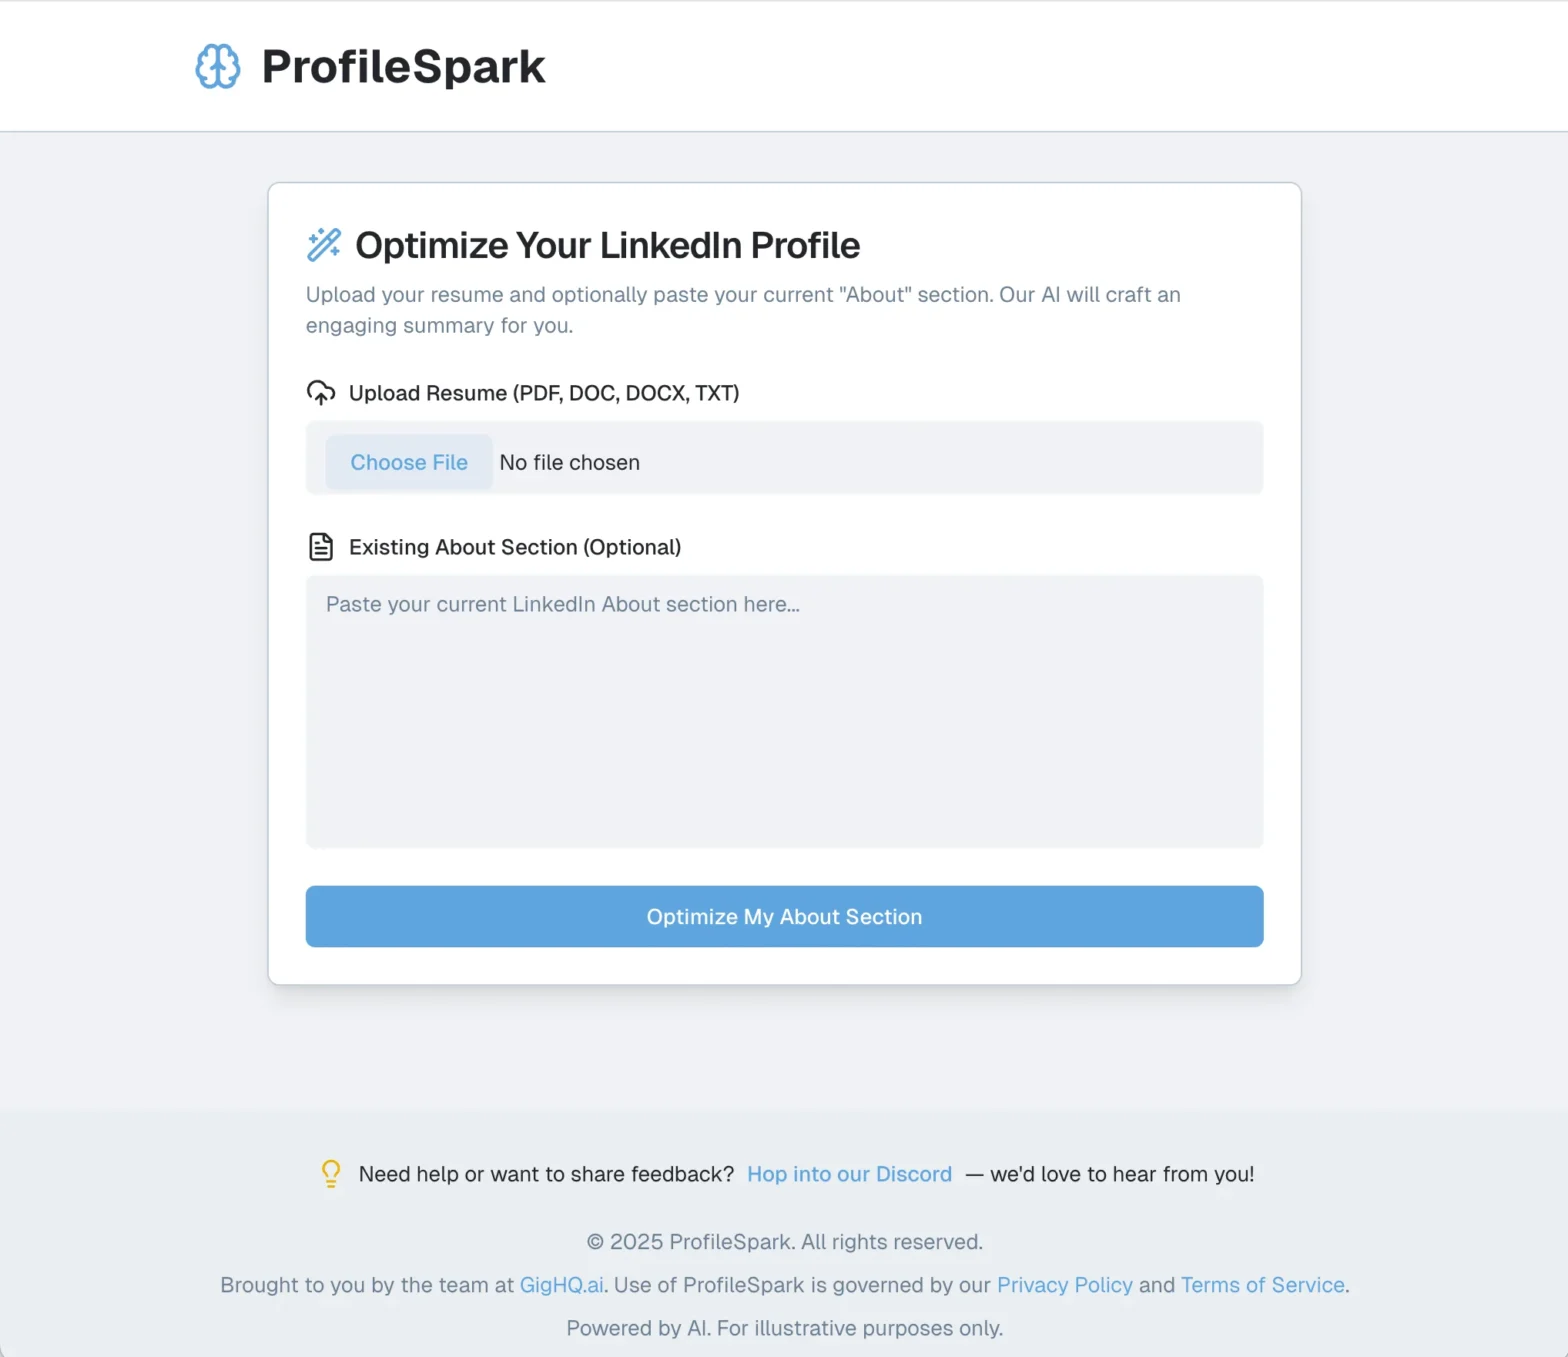The height and width of the screenshot is (1357, 1568).
Task: Click the No file chosen text
Action: (569, 462)
